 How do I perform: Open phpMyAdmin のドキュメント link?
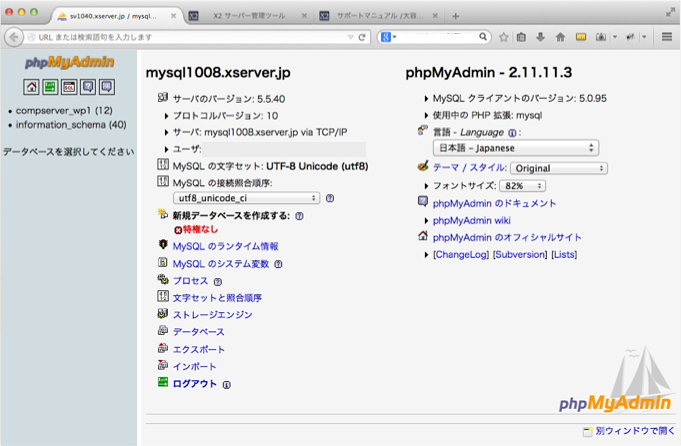(x=494, y=204)
